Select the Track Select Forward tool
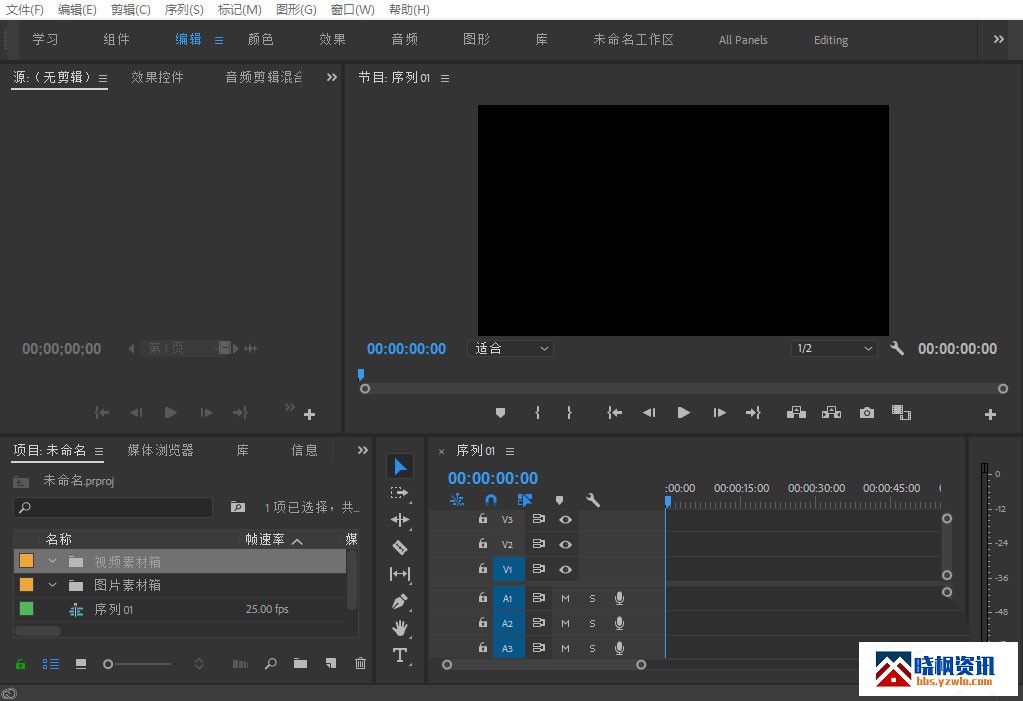 click(399, 493)
